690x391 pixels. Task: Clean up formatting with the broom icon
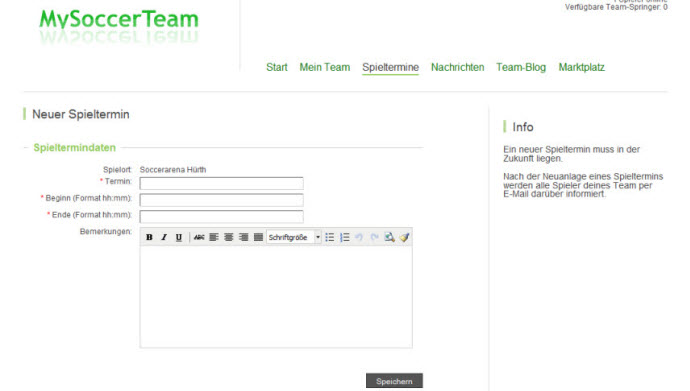pyautogui.click(x=404, y=237)
